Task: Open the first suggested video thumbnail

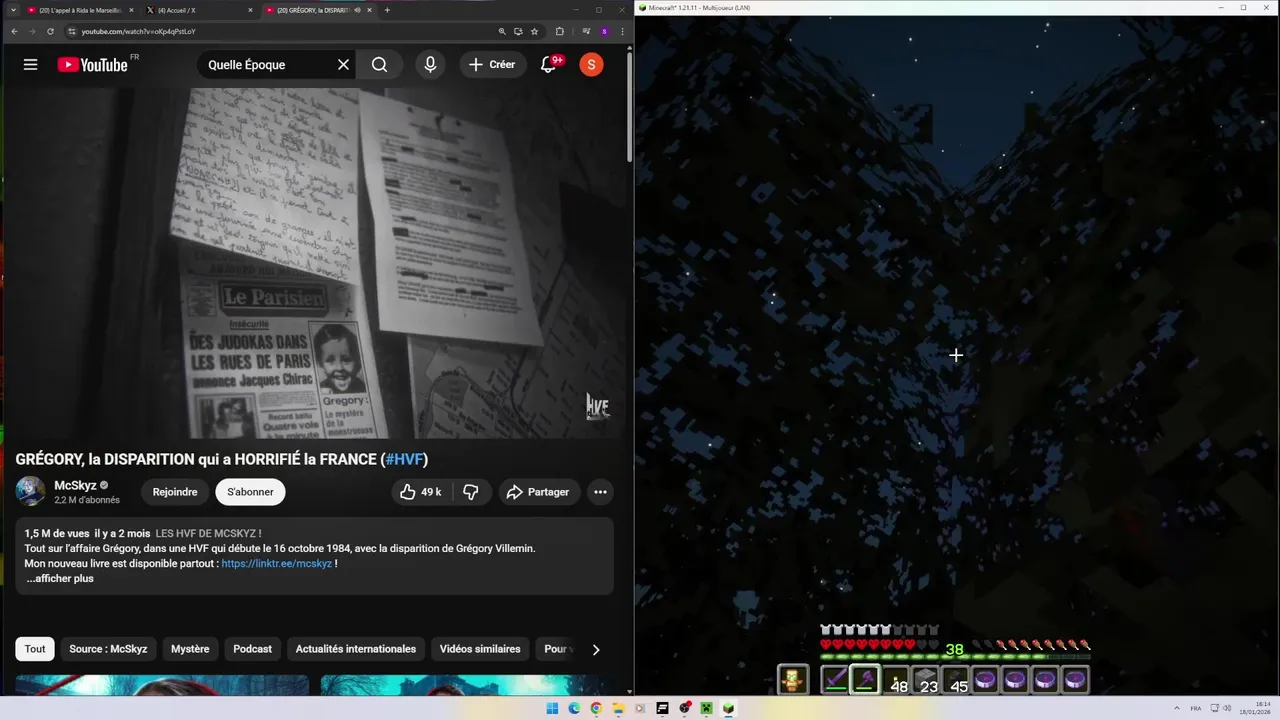Action: [x=162, y=684]
